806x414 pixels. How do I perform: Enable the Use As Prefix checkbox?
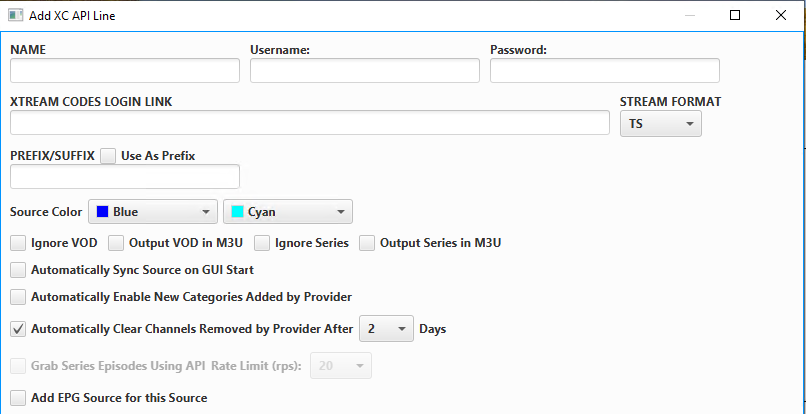(x=108, y=156)
